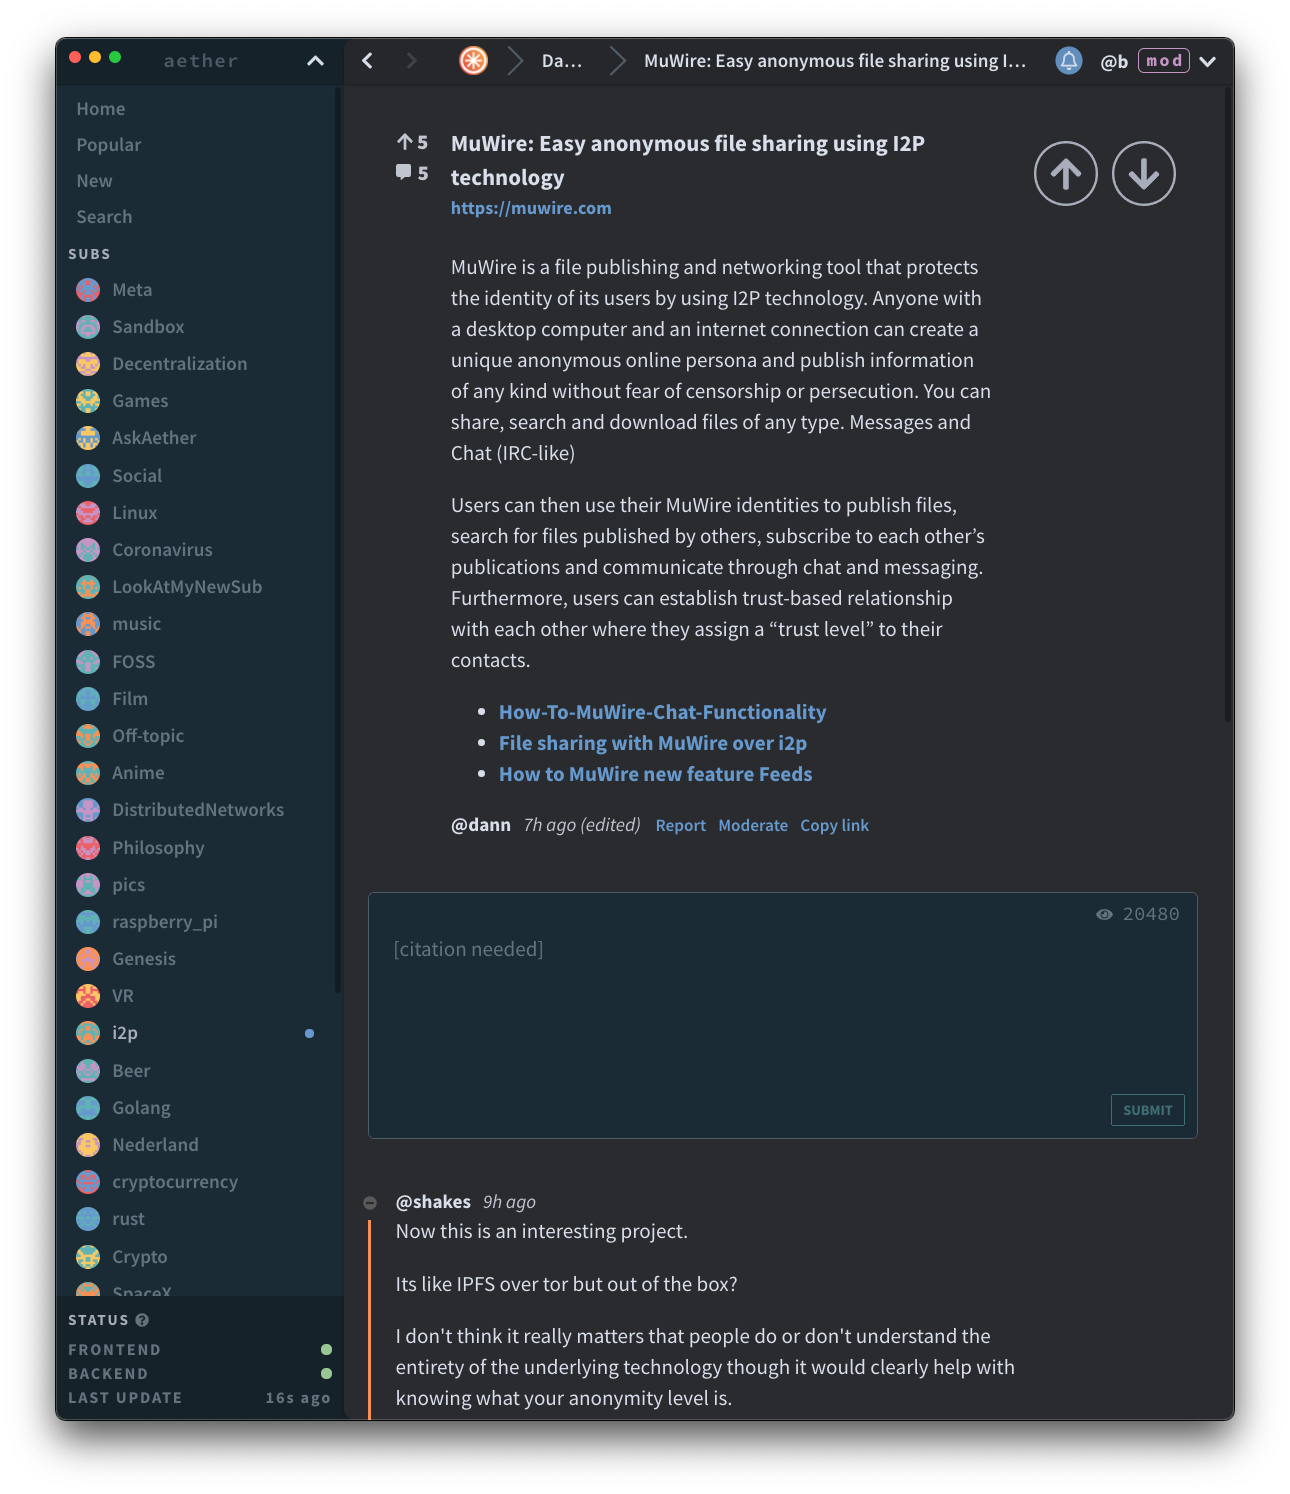The image size is (1290, 1494).
Task: Click the FRONTEND status indicator dot
Action: point(326,1350)
